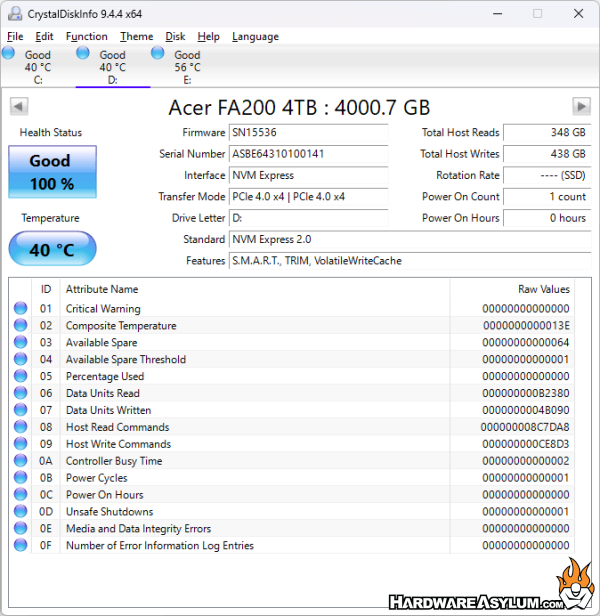600x616 pixels.
Task: Click the Features field
Action: [x=410, y=260]
